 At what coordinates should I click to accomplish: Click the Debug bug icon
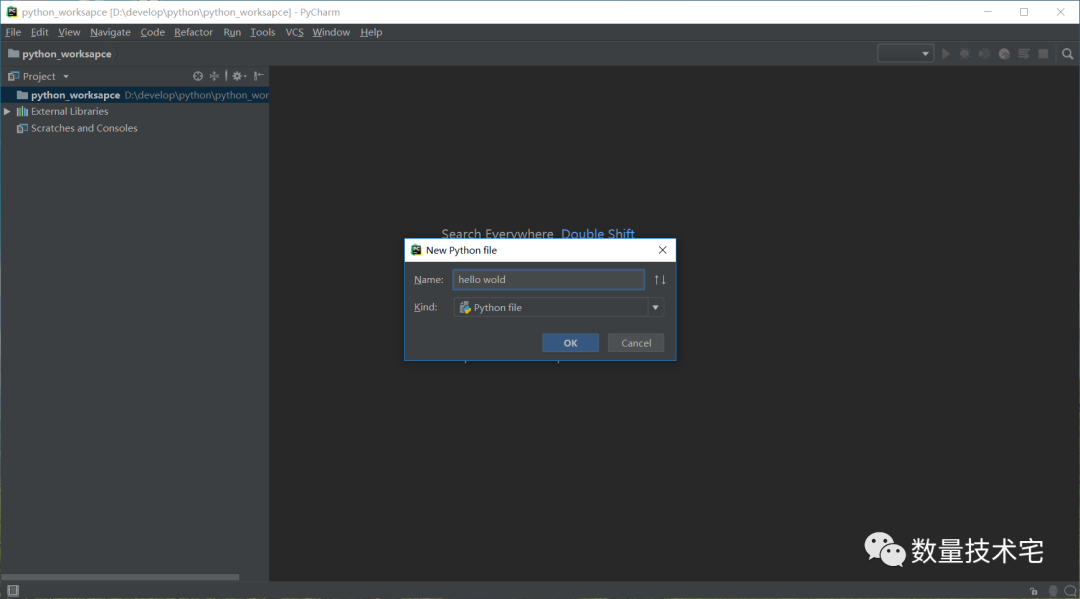[x=965, y=54]
